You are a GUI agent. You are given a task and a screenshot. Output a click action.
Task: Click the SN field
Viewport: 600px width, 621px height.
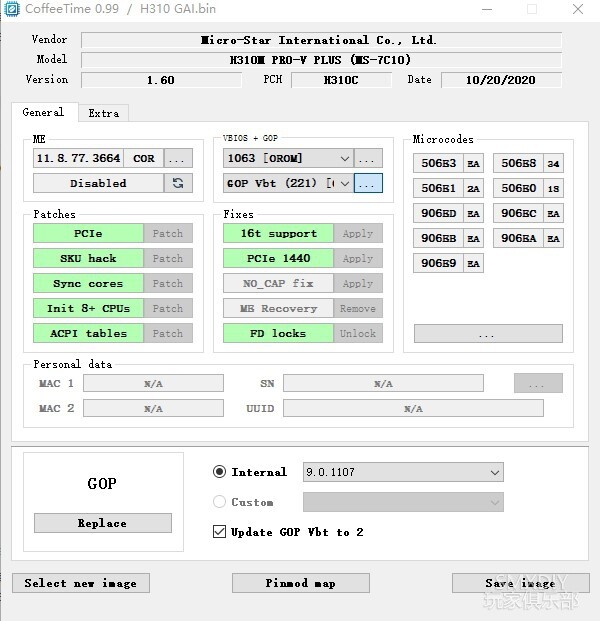(383, 383)
